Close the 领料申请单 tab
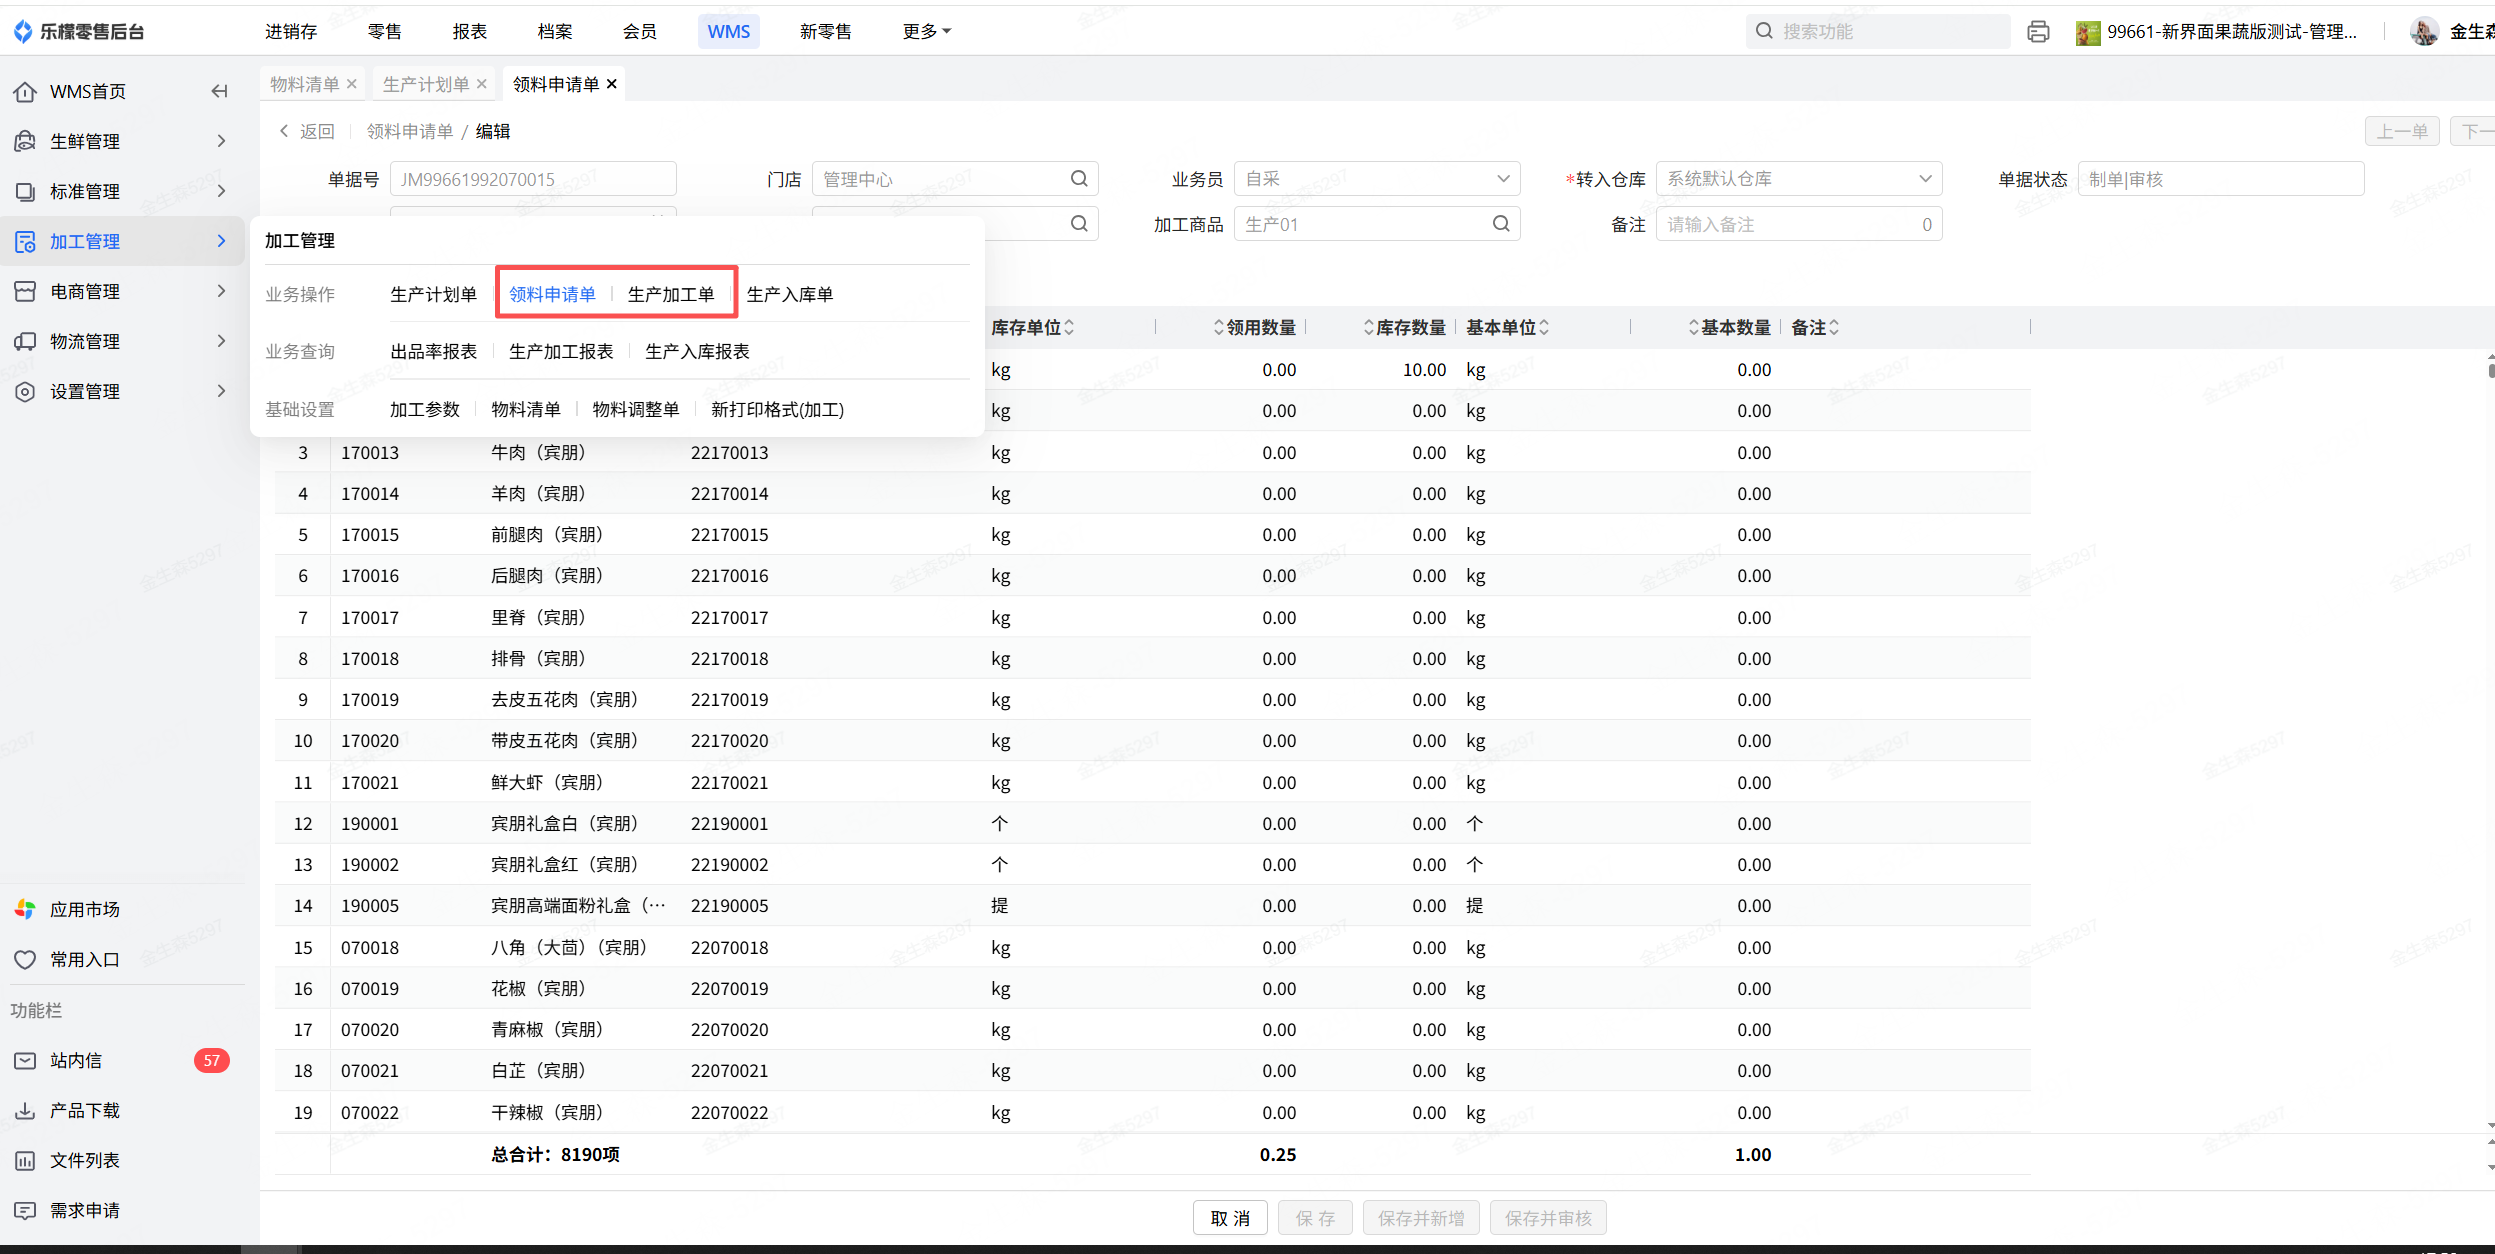The height and width of the screenshot is (1254, 2495). tap(612, 84)
